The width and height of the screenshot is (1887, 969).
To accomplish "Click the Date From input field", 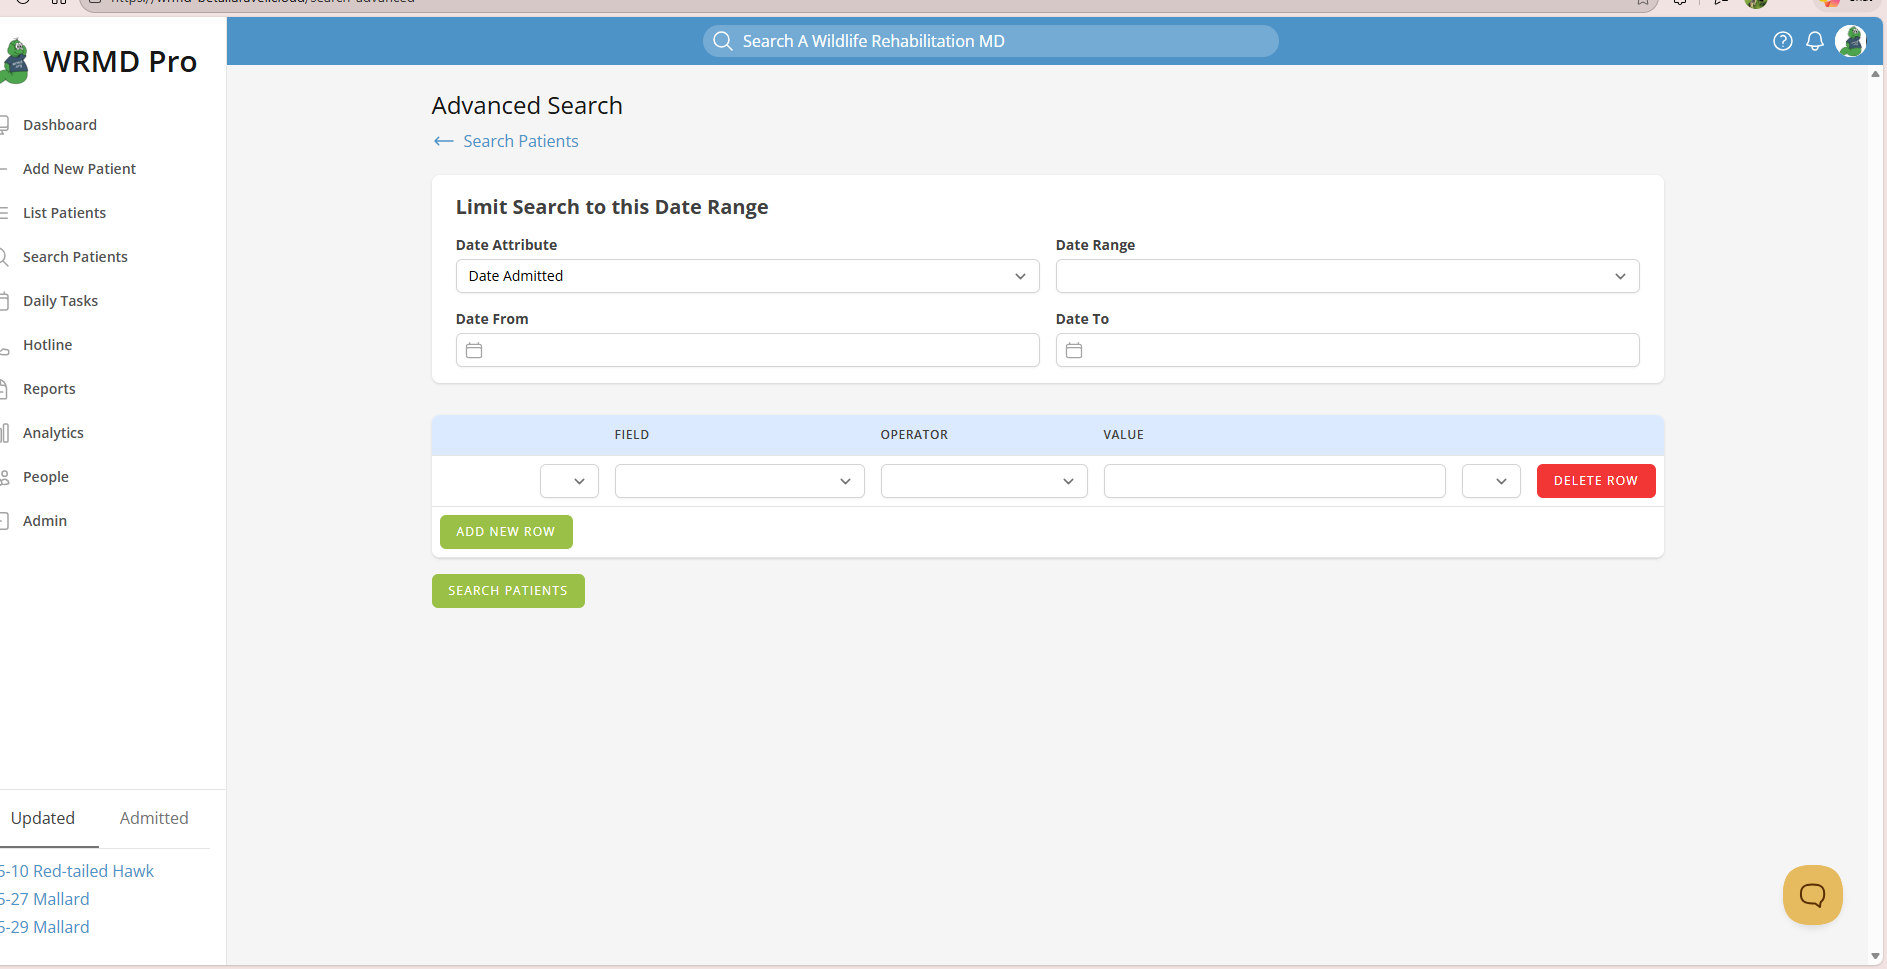I will point(747,350).
